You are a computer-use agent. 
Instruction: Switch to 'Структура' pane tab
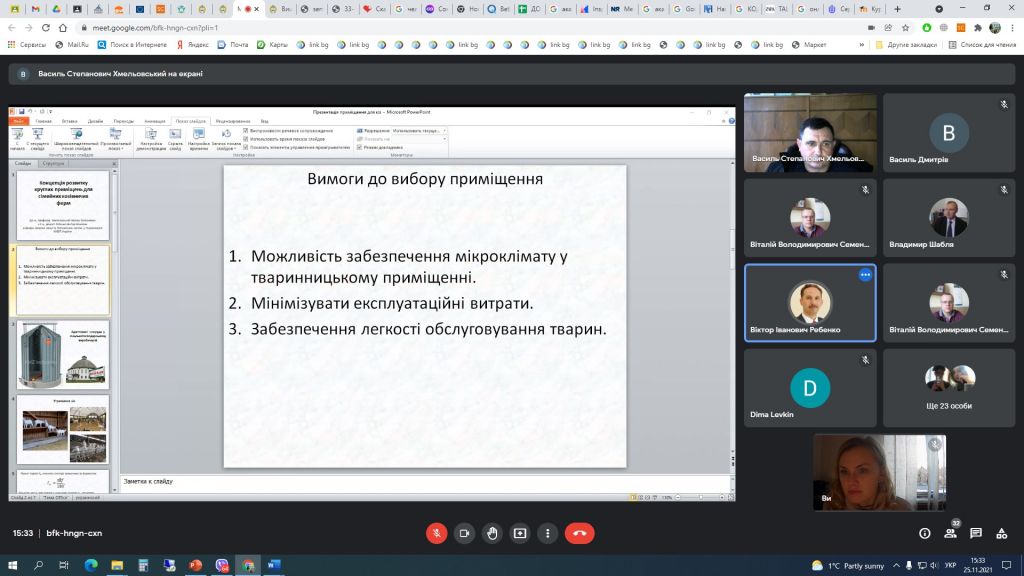53,163
